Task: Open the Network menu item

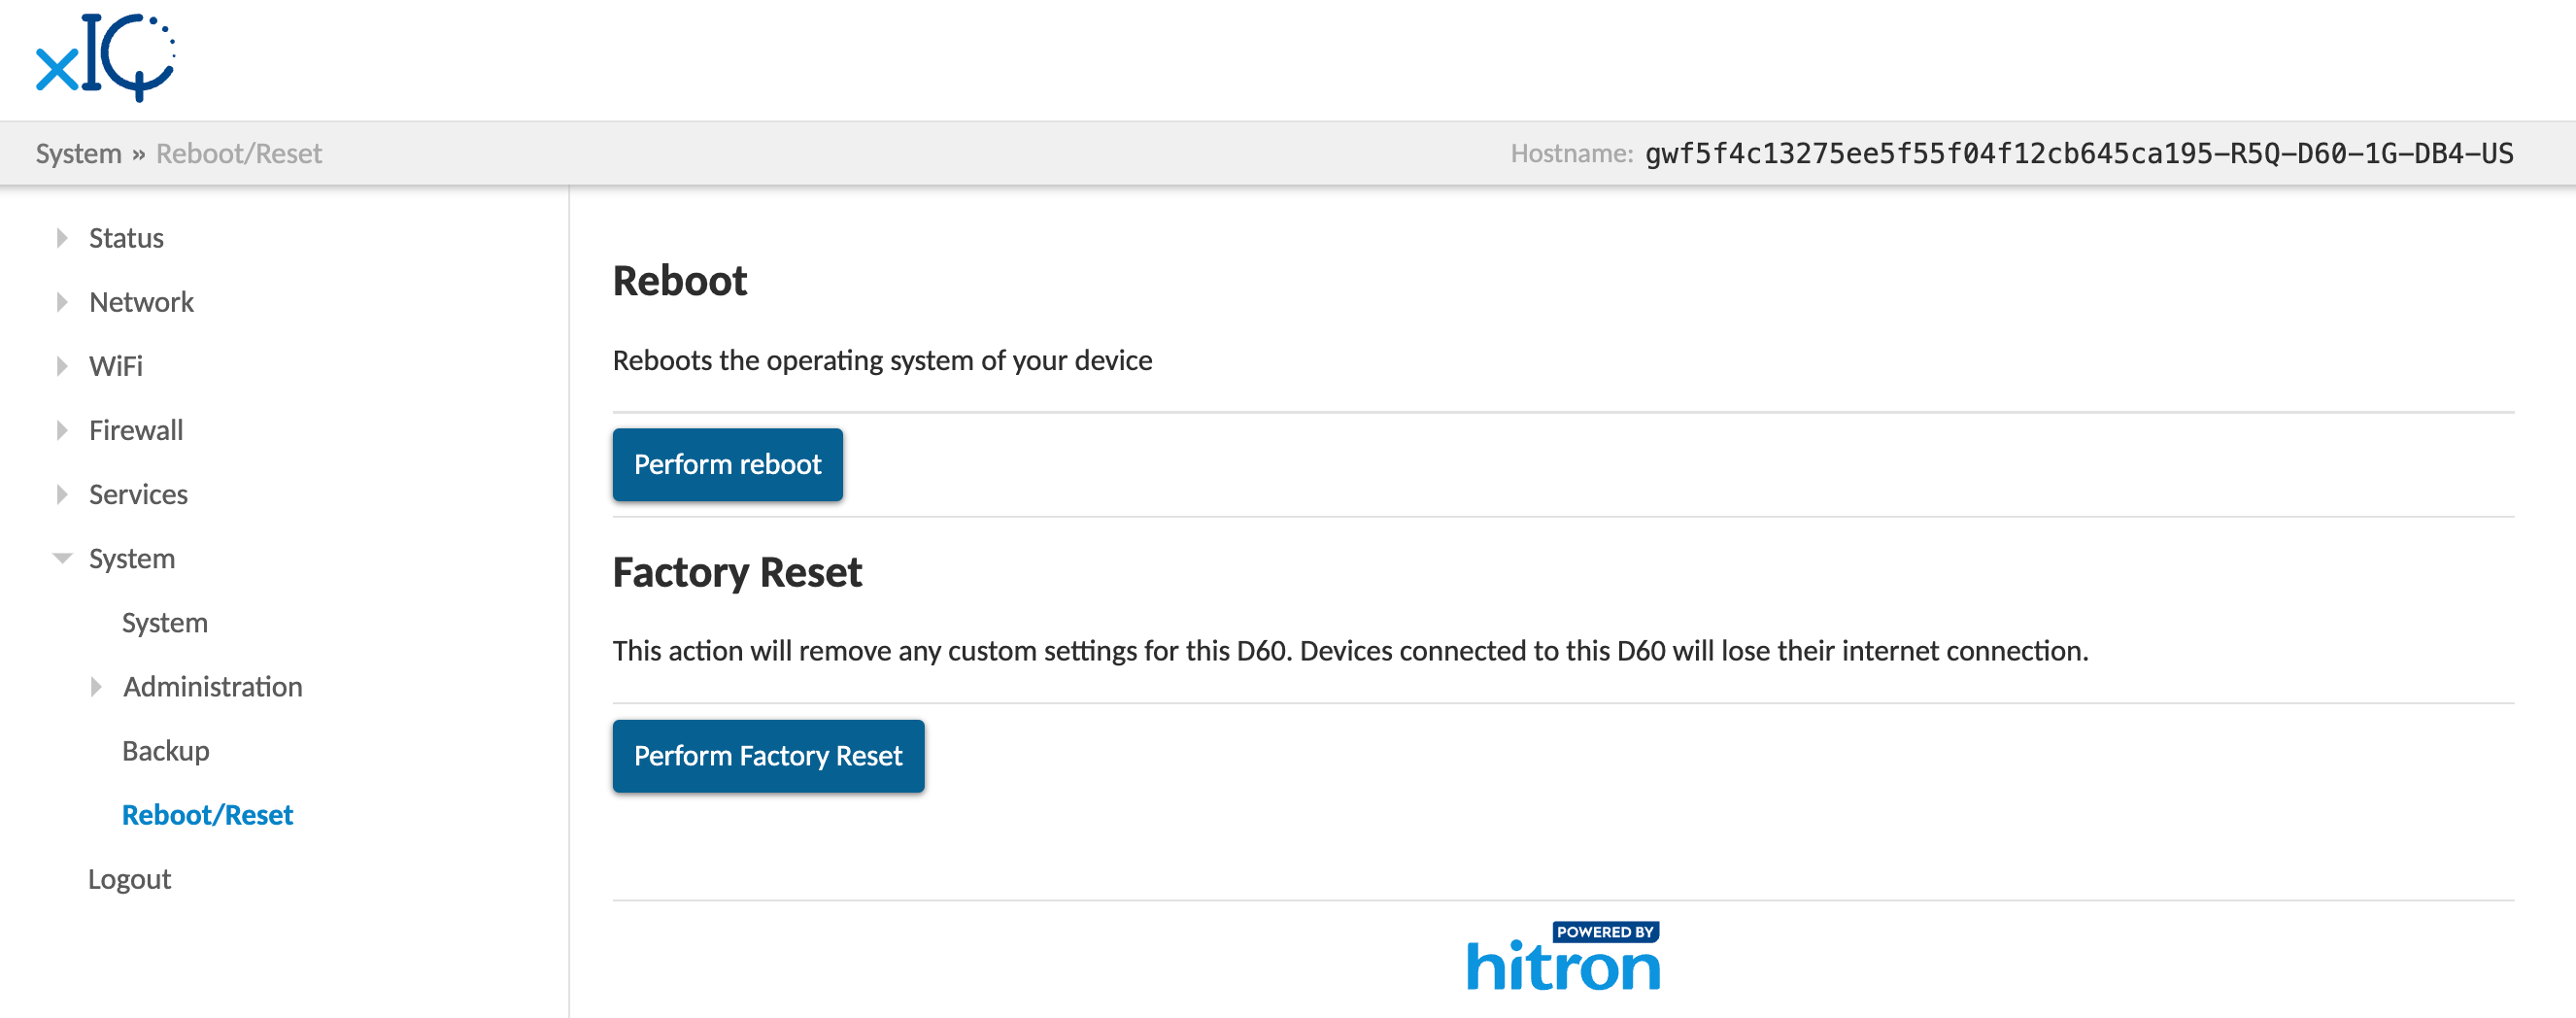Action: click(x=141, y=302)
